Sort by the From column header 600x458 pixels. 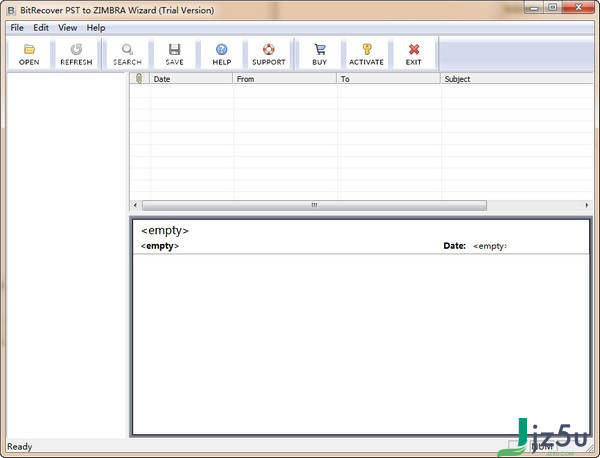pos(285,78)
